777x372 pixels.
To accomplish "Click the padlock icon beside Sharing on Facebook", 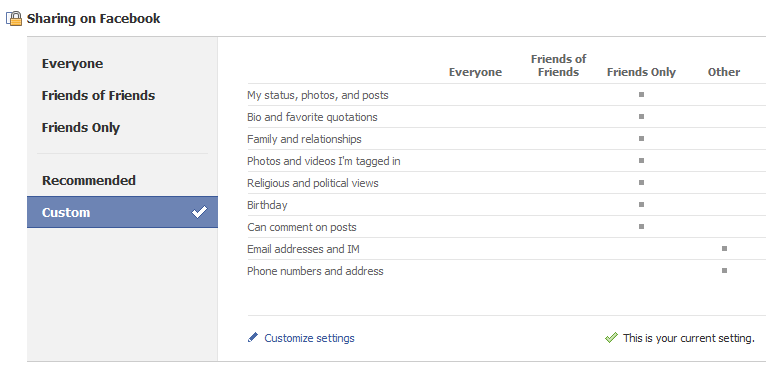I will (x=14, y=19).
